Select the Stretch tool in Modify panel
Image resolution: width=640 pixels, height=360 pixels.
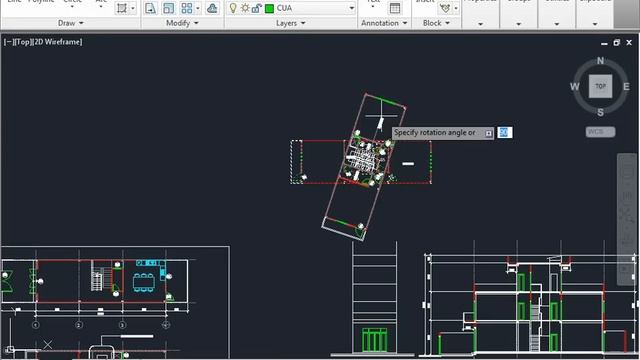(x=151, y=8)
